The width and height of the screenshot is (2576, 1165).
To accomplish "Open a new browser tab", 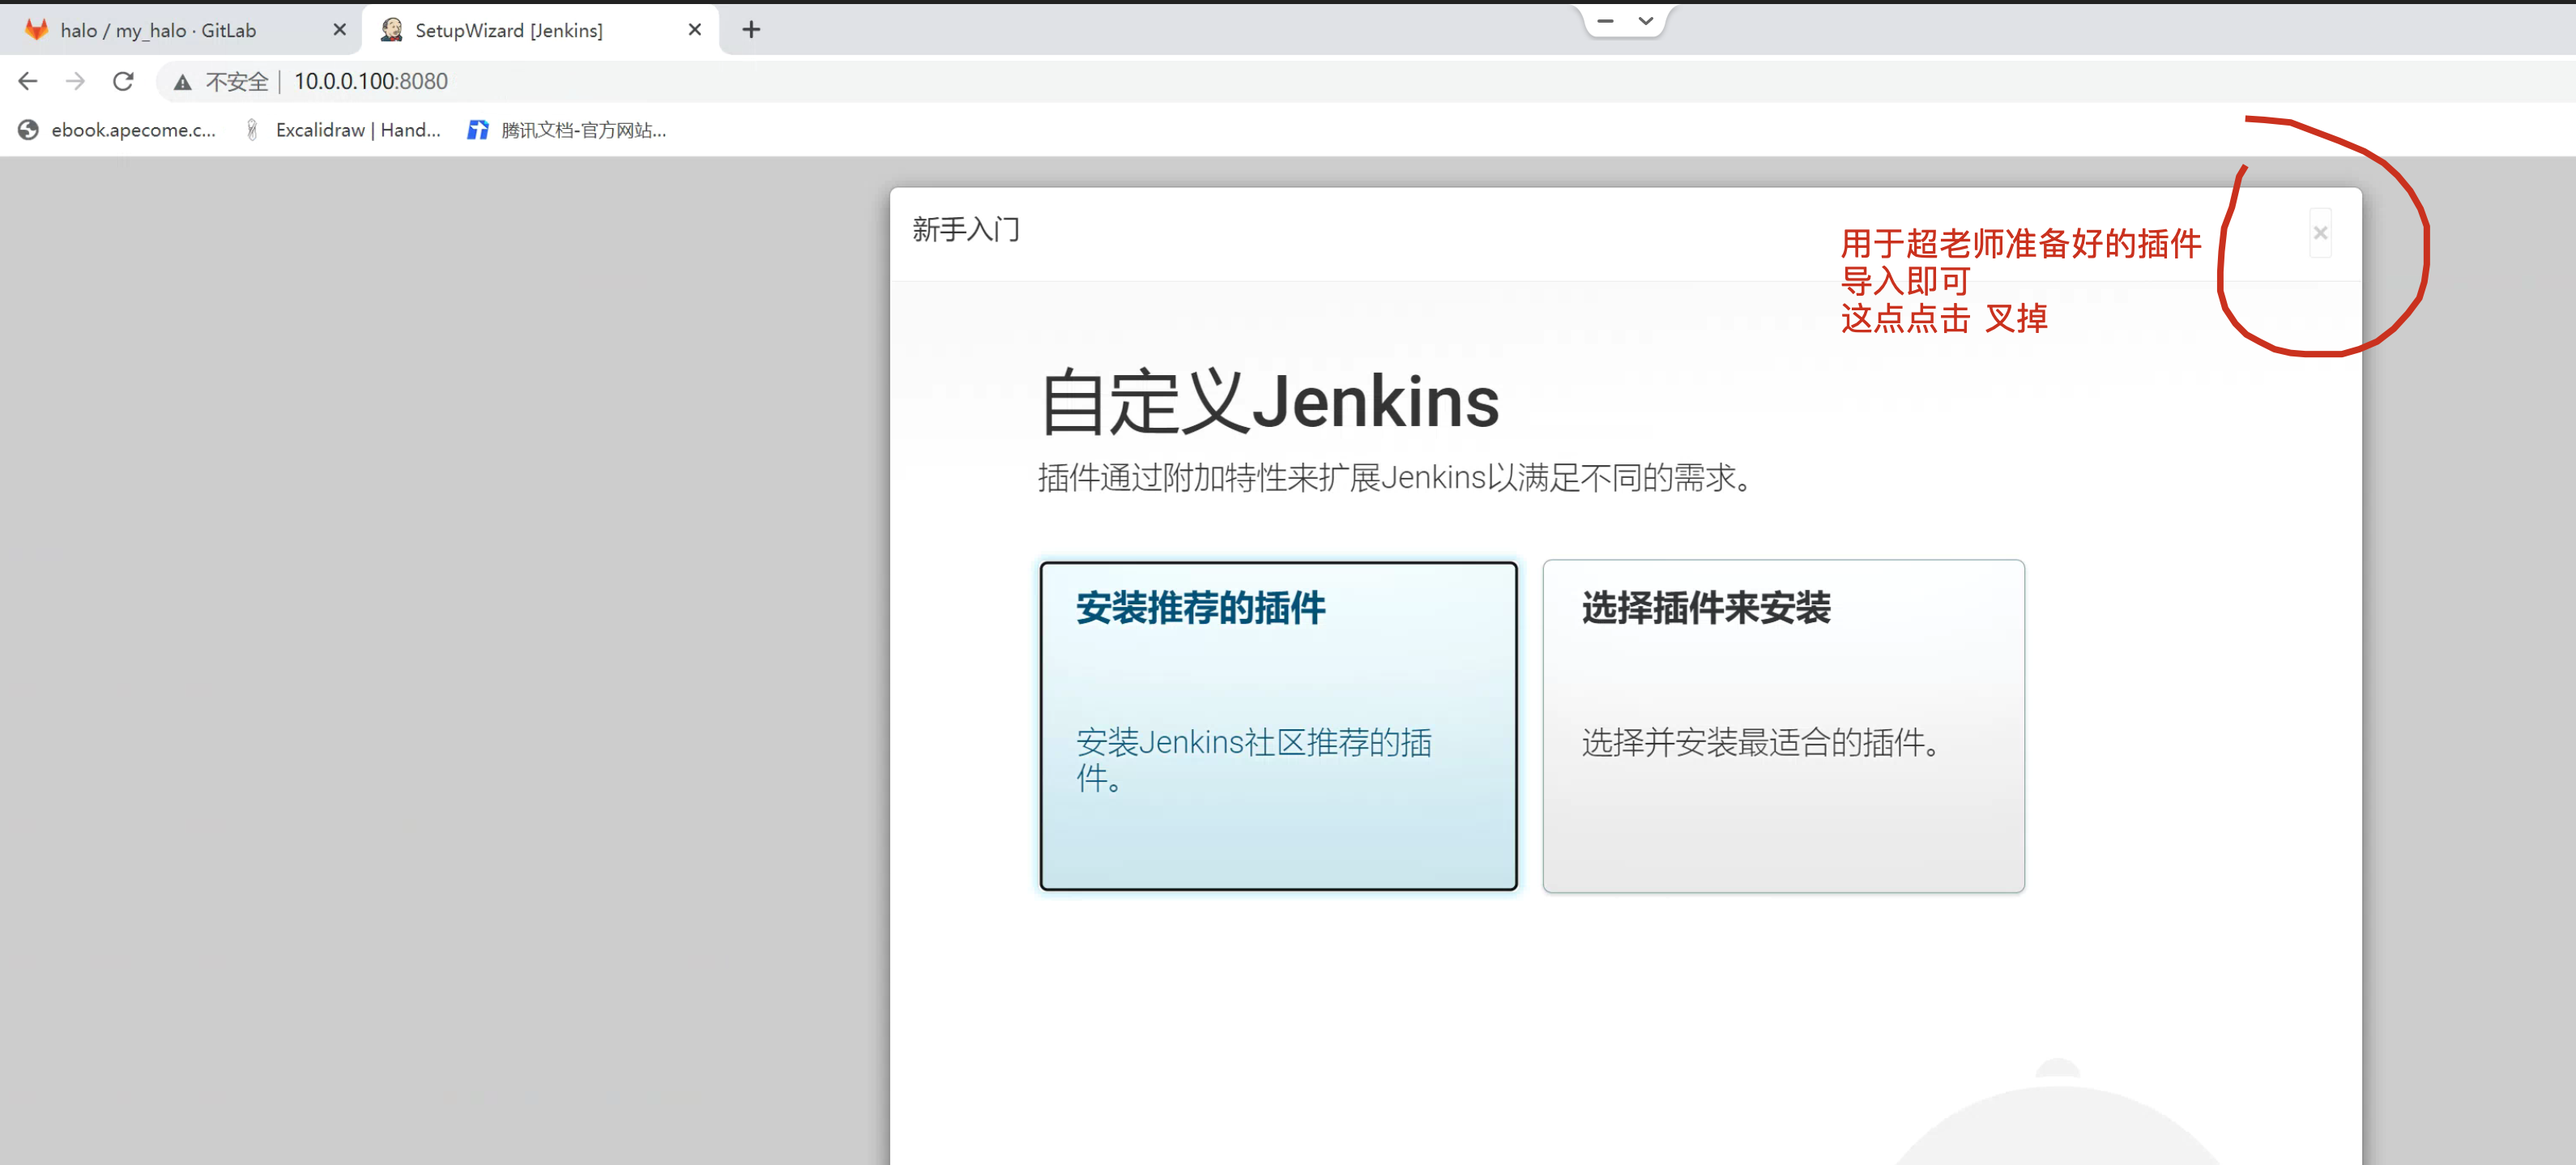I will pyautogui.click(x=751, y=30).
